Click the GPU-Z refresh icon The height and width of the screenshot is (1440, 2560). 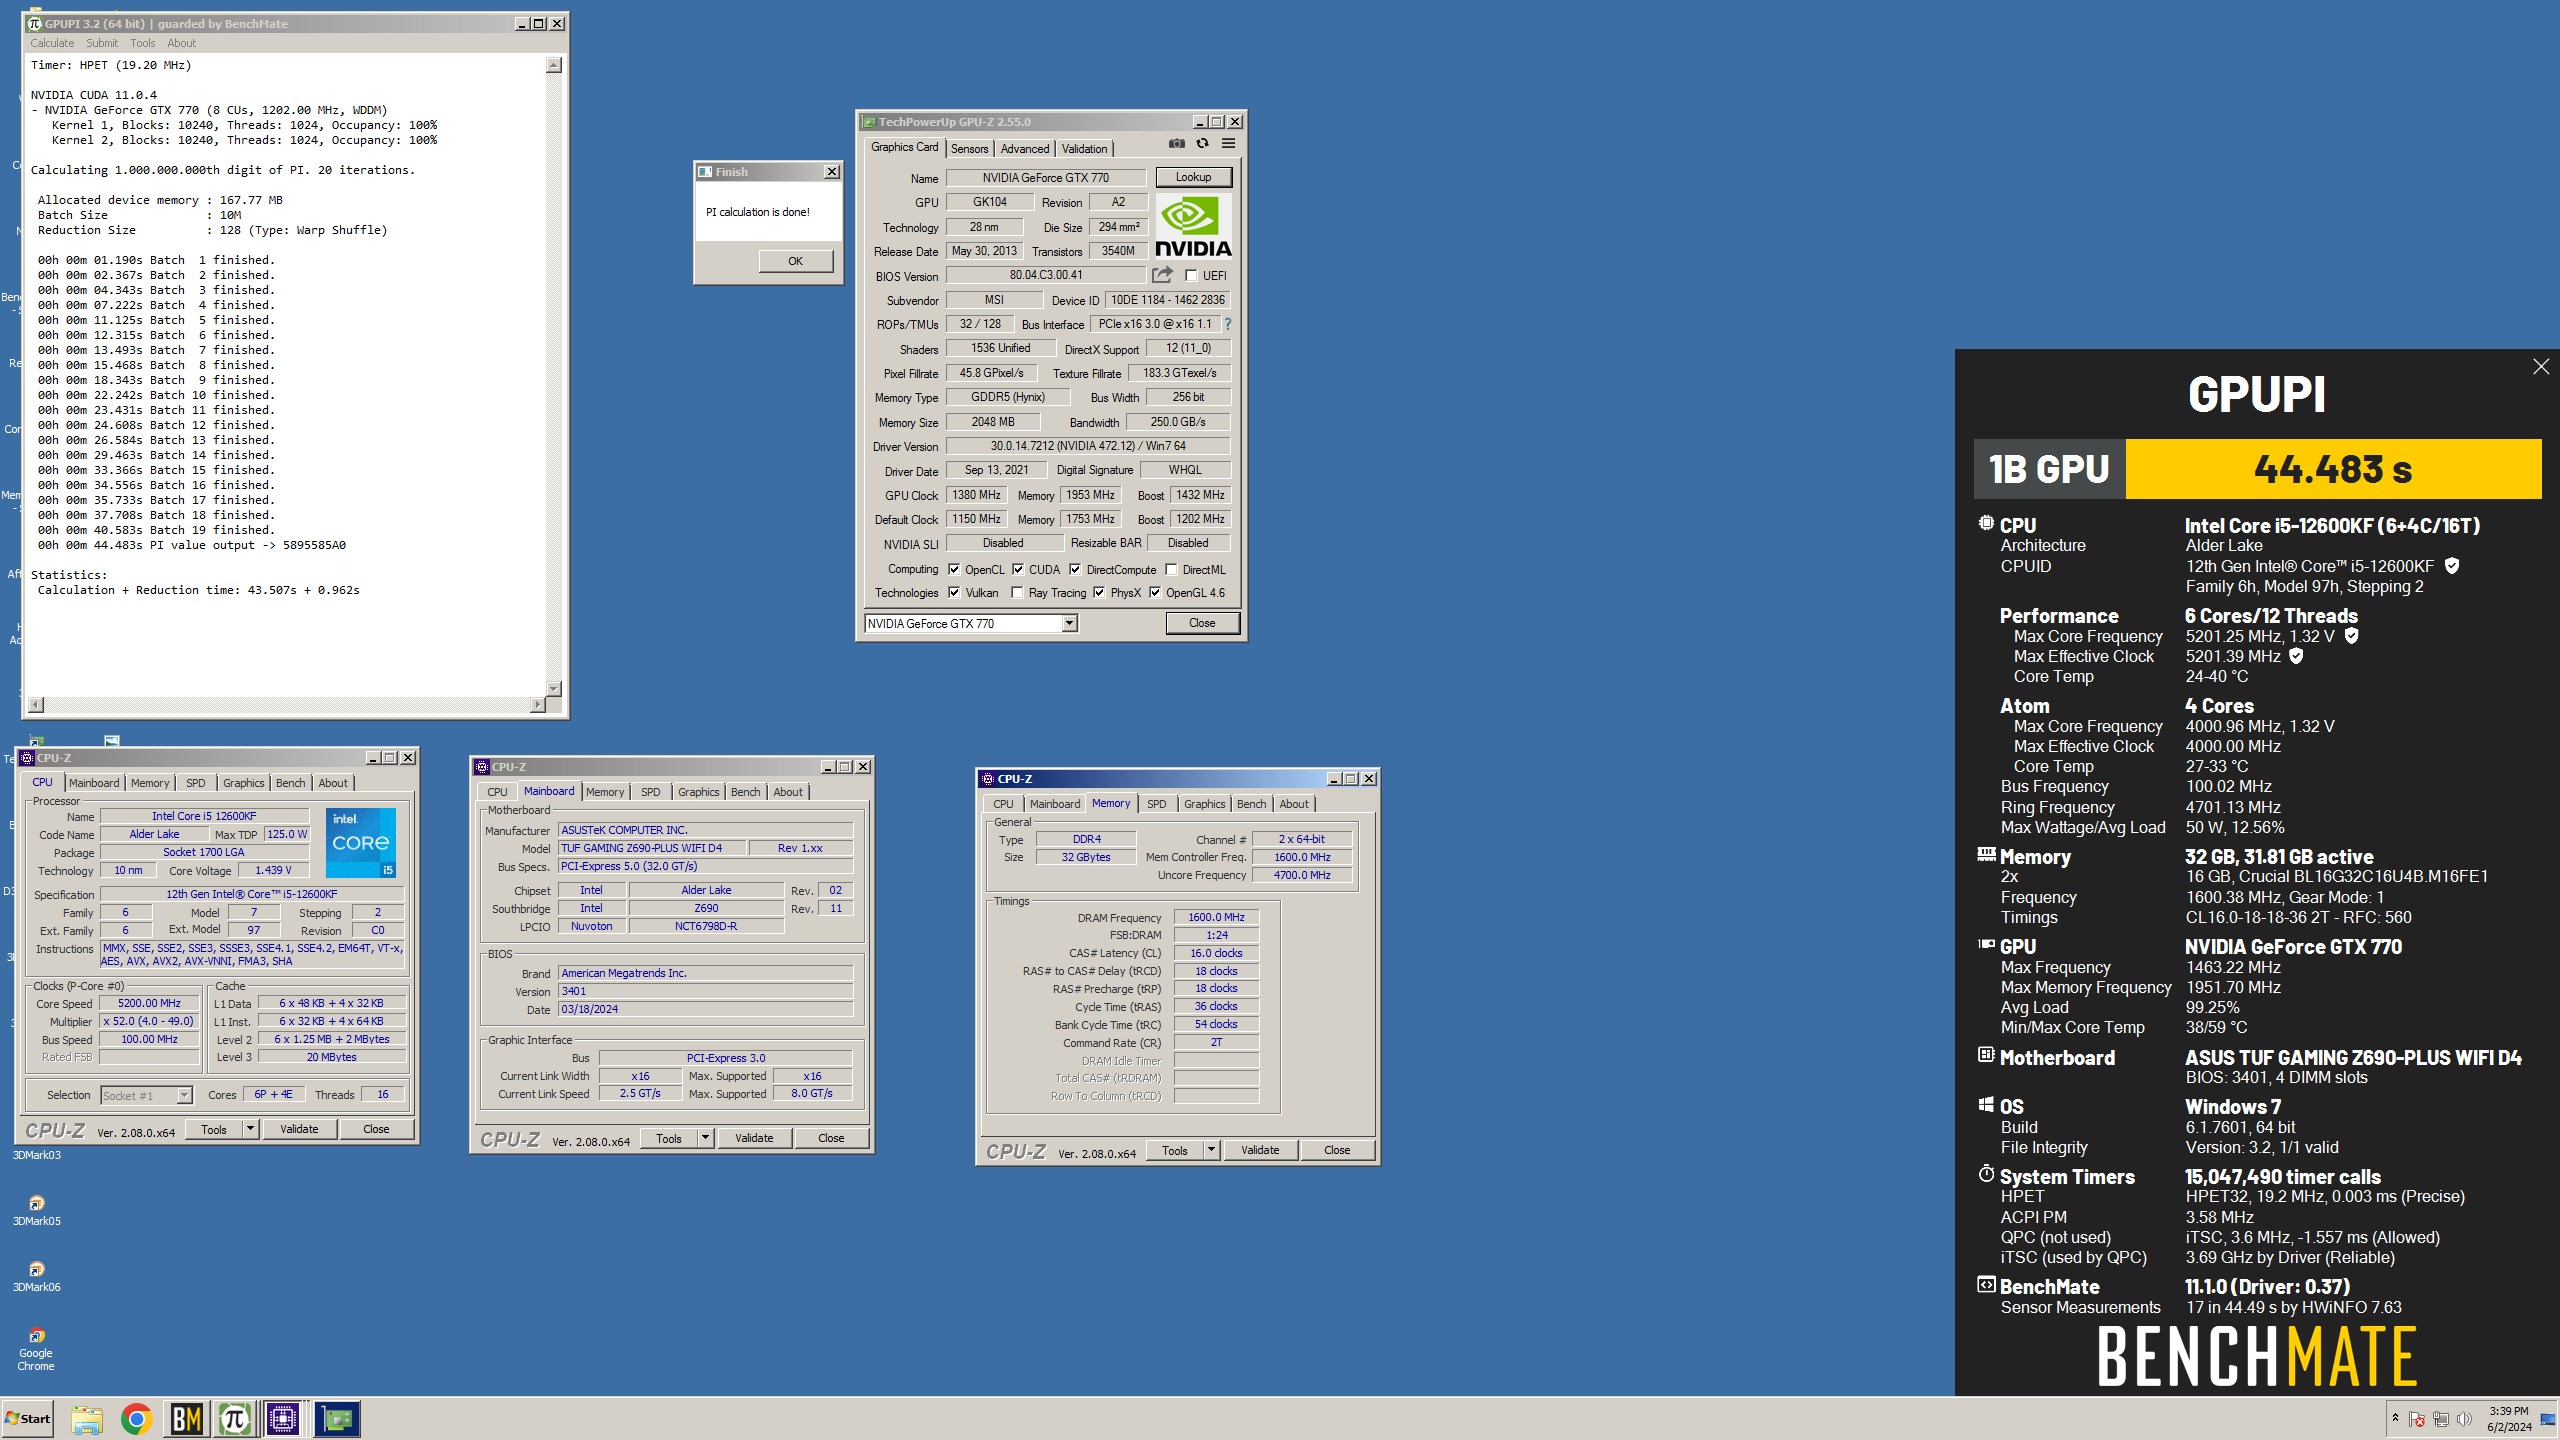tap(1203, 144)
